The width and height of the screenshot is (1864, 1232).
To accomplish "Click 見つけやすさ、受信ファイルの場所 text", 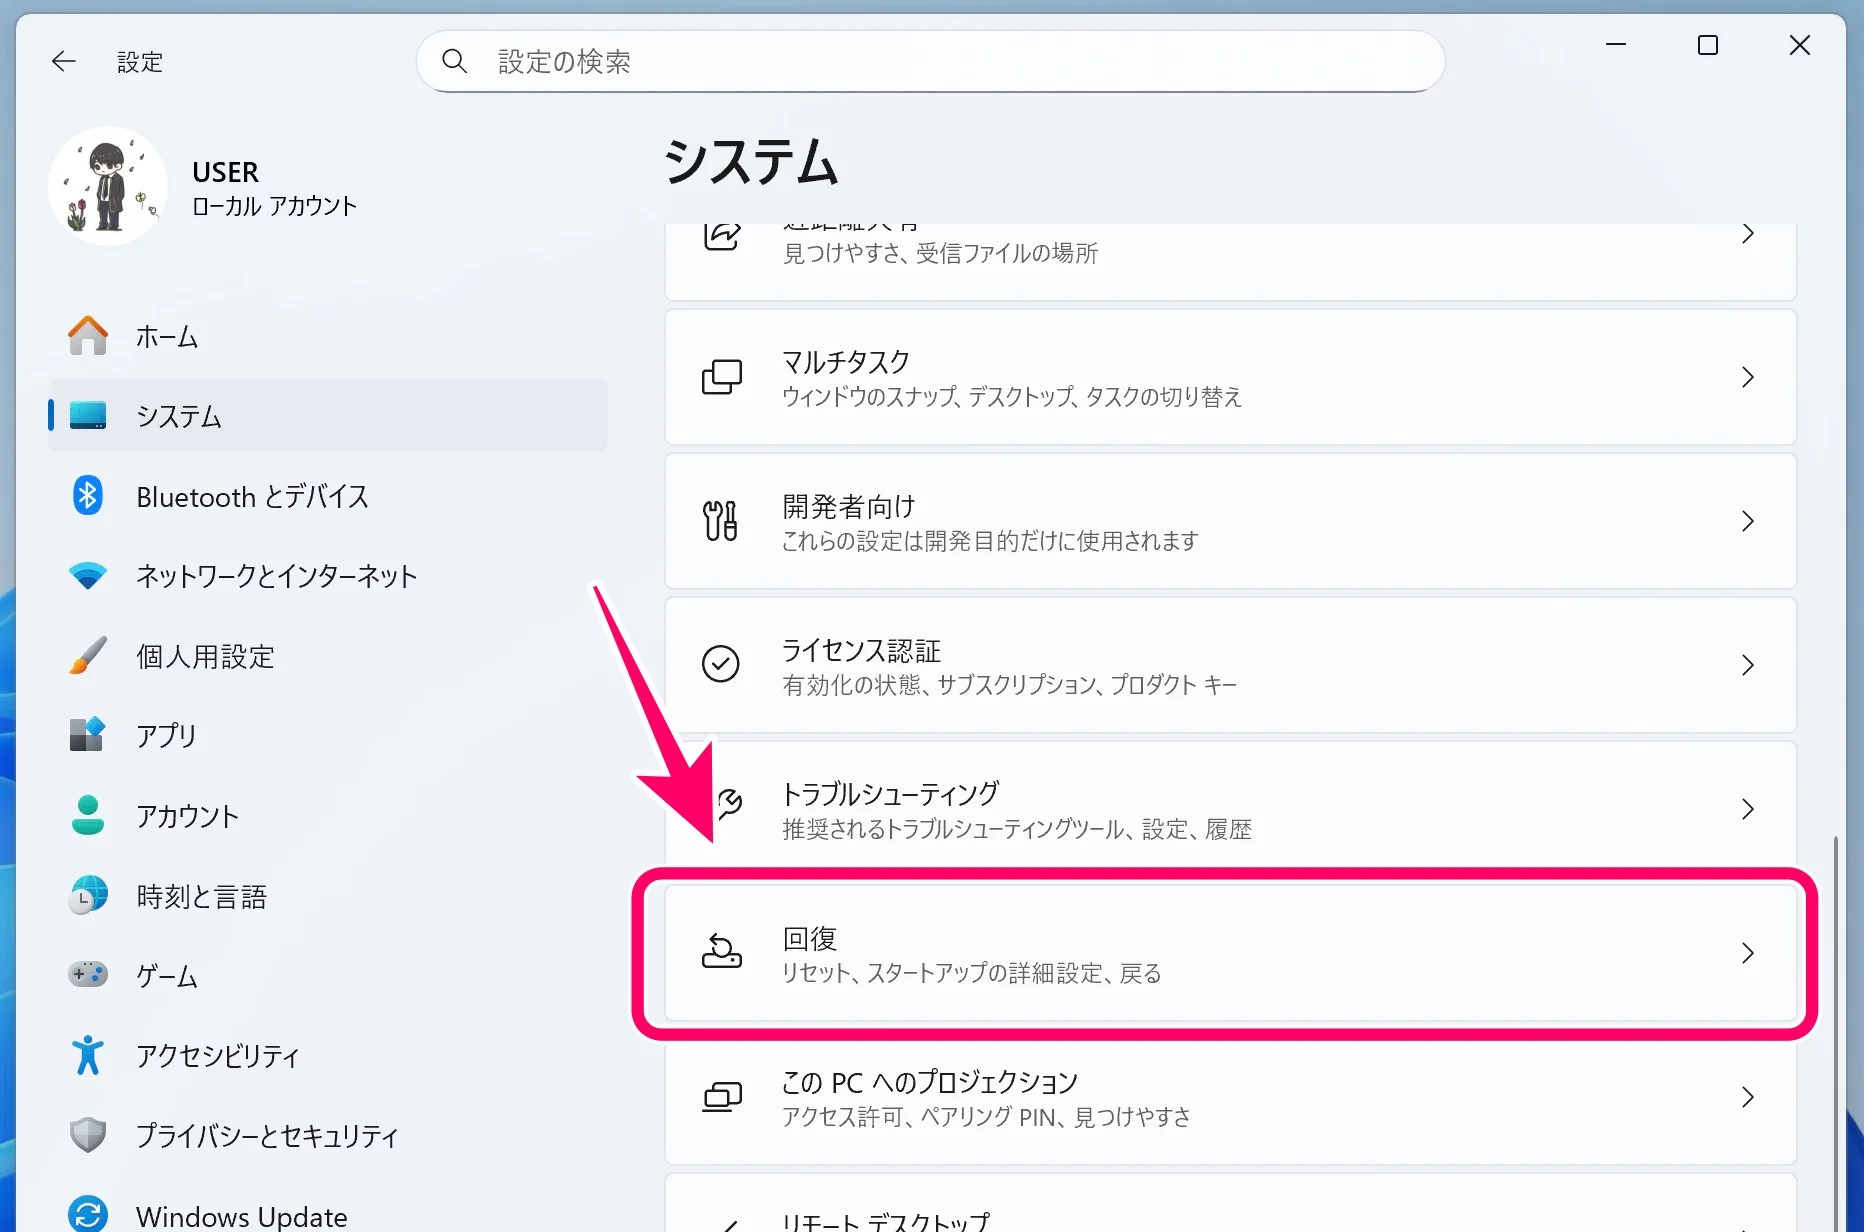I will click(x=940, y=253).
